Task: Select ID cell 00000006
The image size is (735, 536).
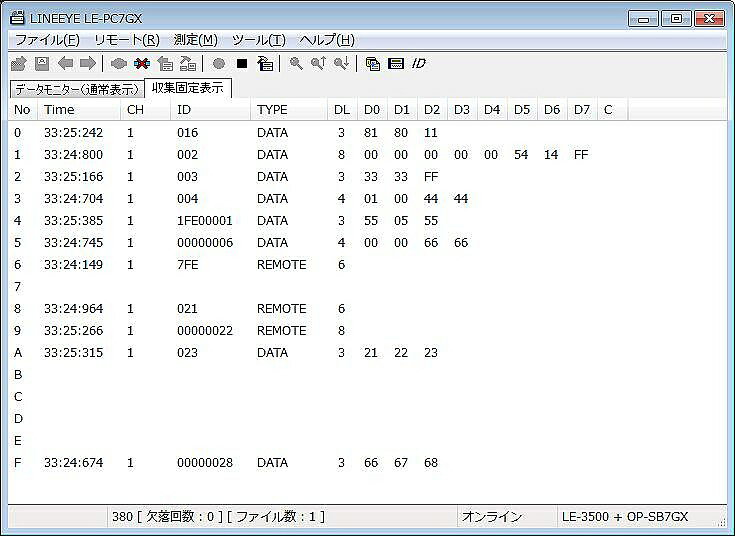Action: pos(204,242)
